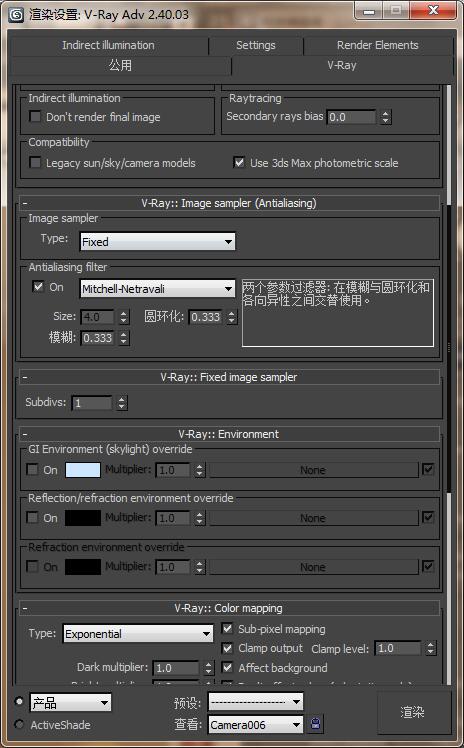This screenshot has width=464, height=748.
Task: Collapse the V-Ray Environment rollout
Action: [x=229, y=434]
